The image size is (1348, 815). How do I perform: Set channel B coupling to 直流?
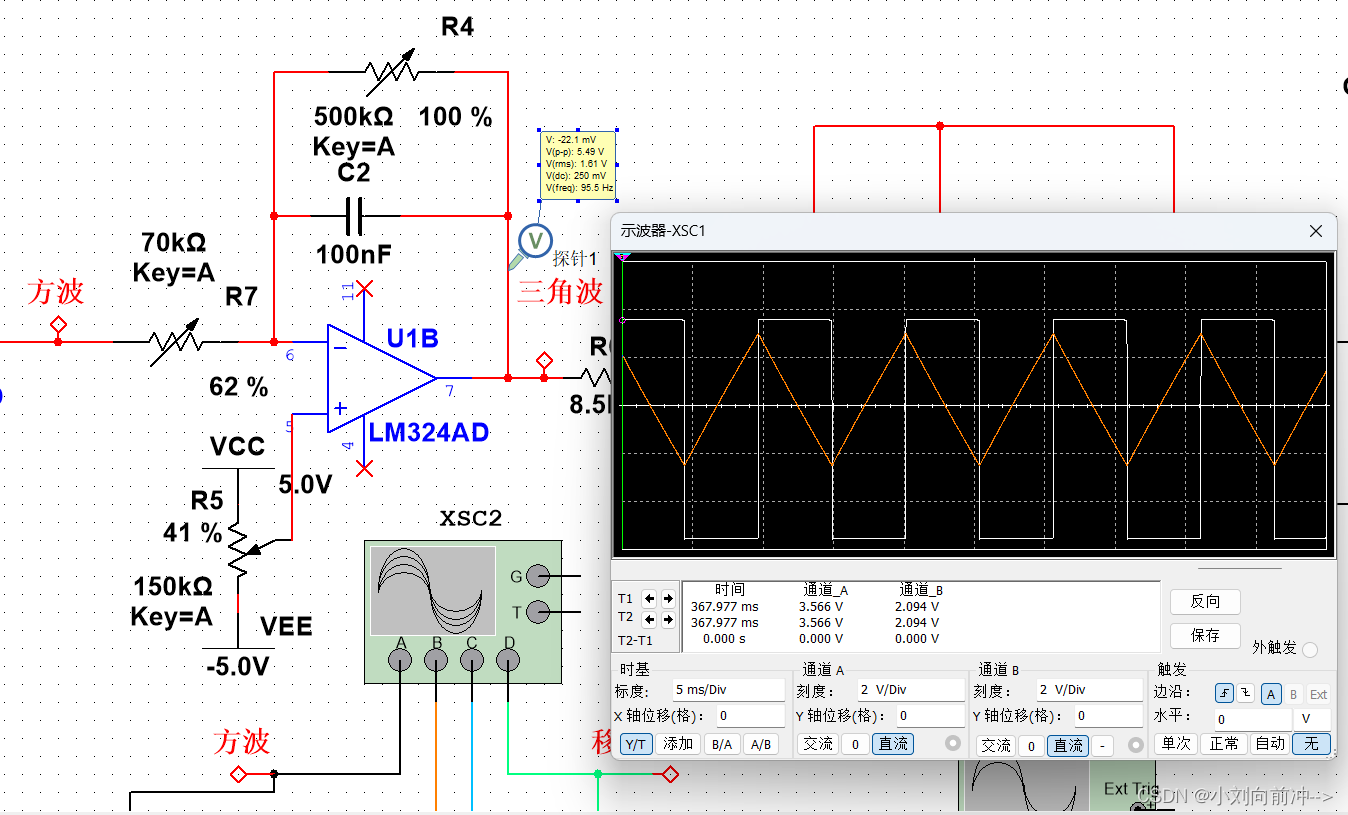click(x=1068, y=745)
